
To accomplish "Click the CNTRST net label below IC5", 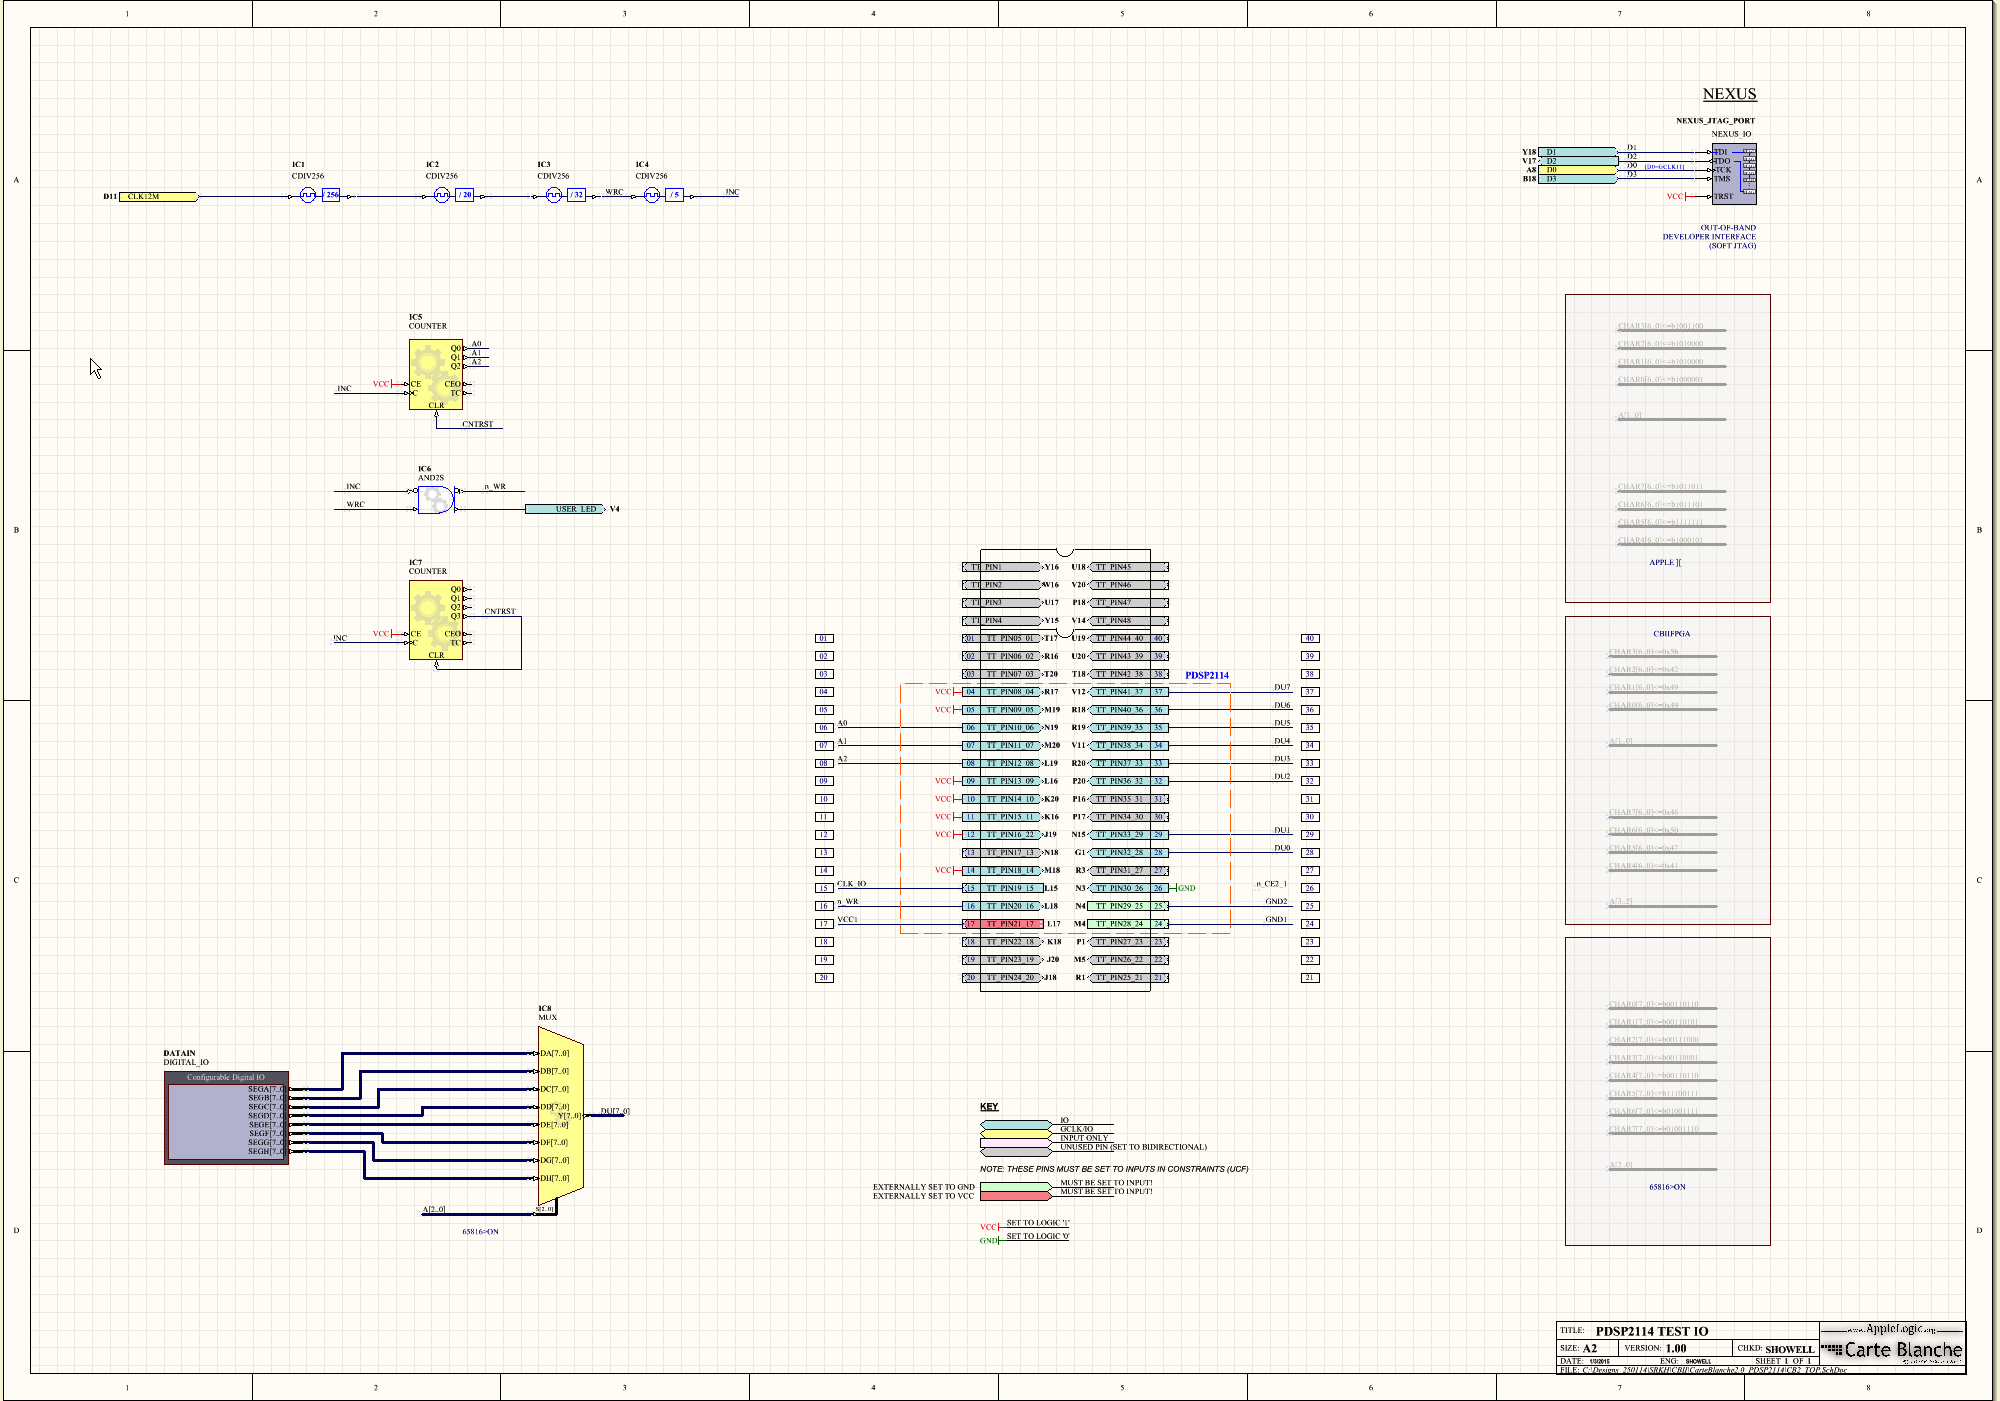I will coord(477,424).
